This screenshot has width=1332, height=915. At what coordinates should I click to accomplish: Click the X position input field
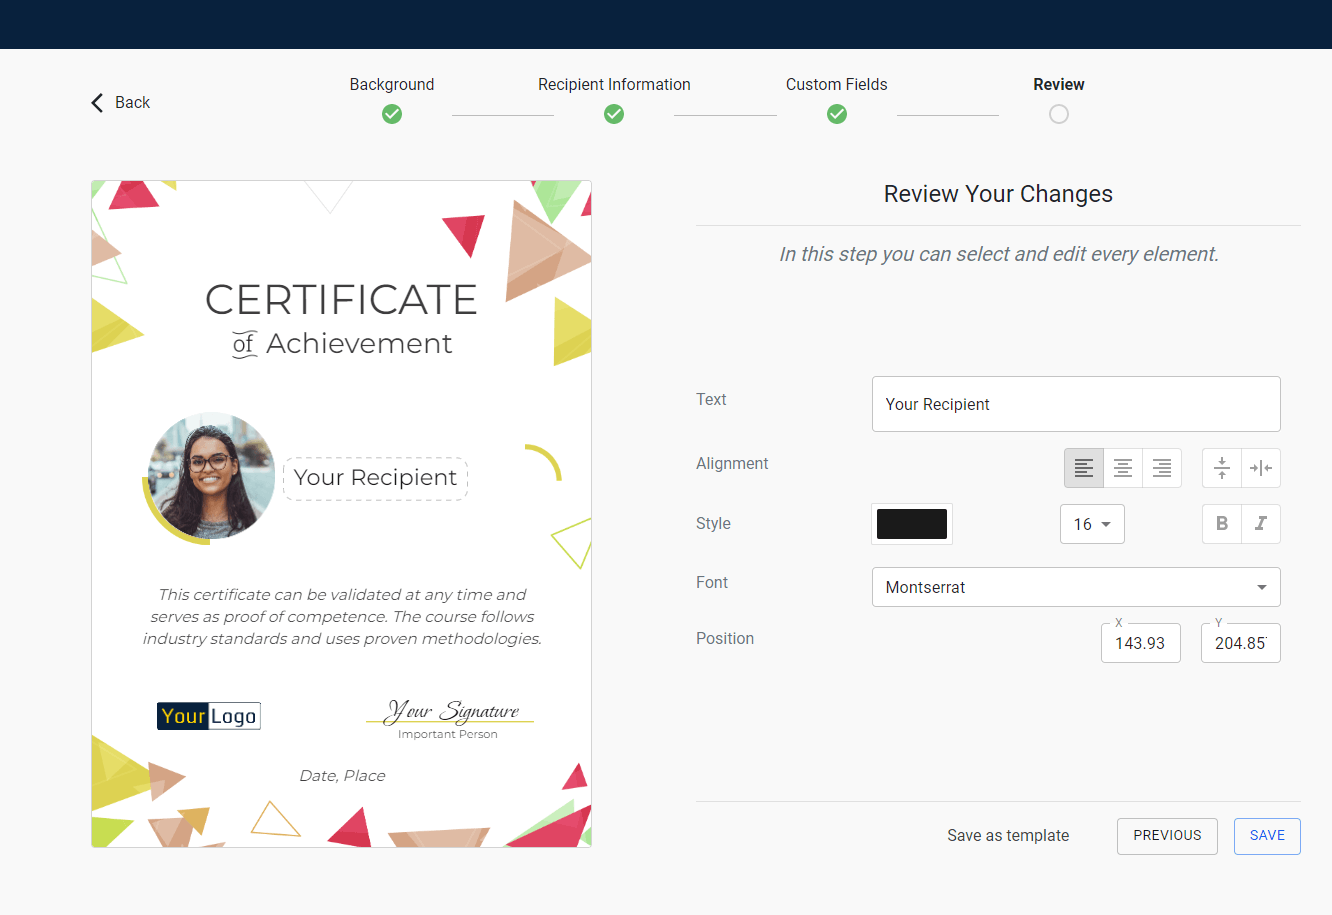pyautogui.click(x=1140, y=643)
